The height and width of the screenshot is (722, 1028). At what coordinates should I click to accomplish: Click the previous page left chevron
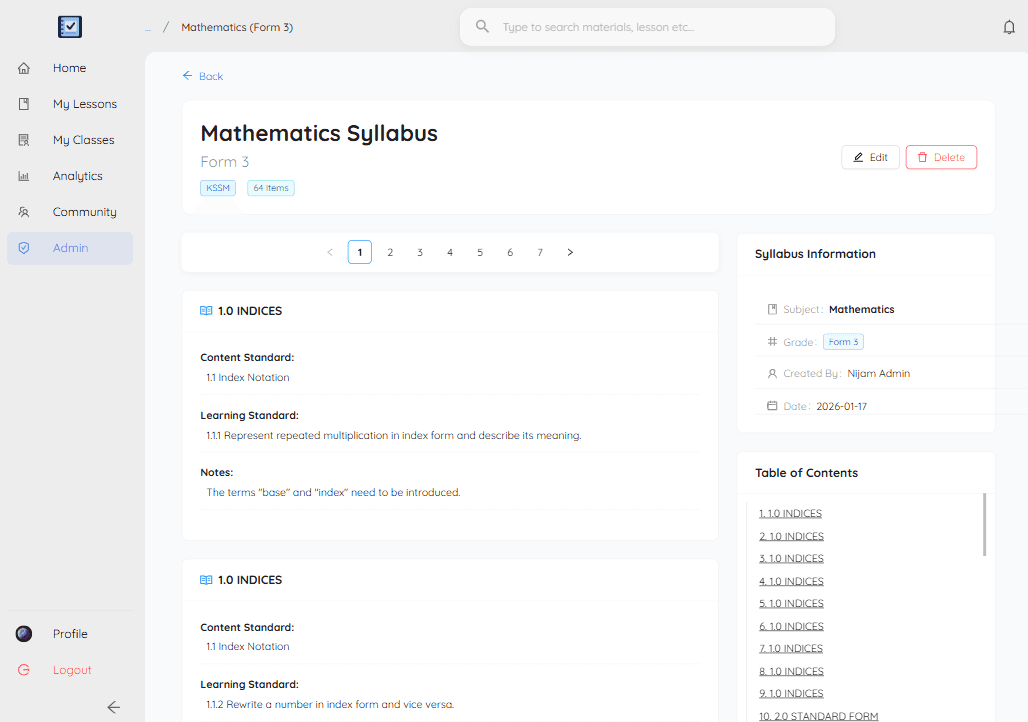tap(330, 252)
